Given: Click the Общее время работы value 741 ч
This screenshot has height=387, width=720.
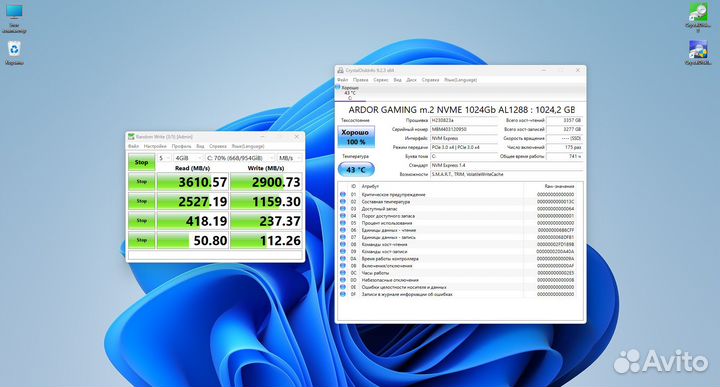Looking at the screenshot, I should tap(564, 157).
